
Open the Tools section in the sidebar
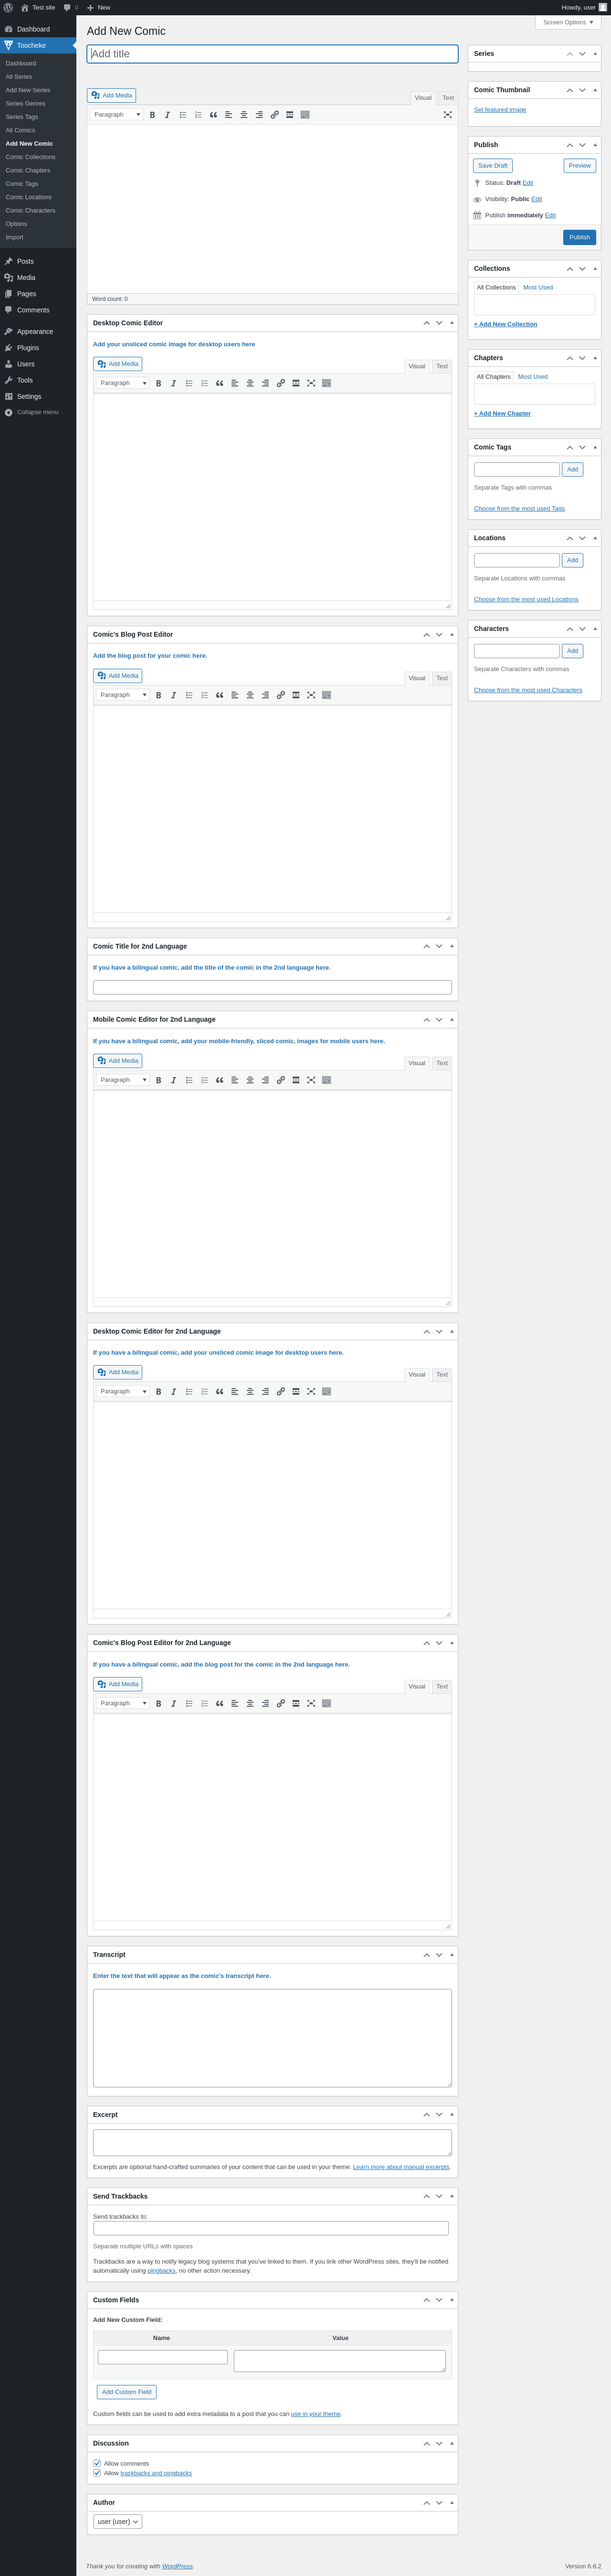(38, 380)
